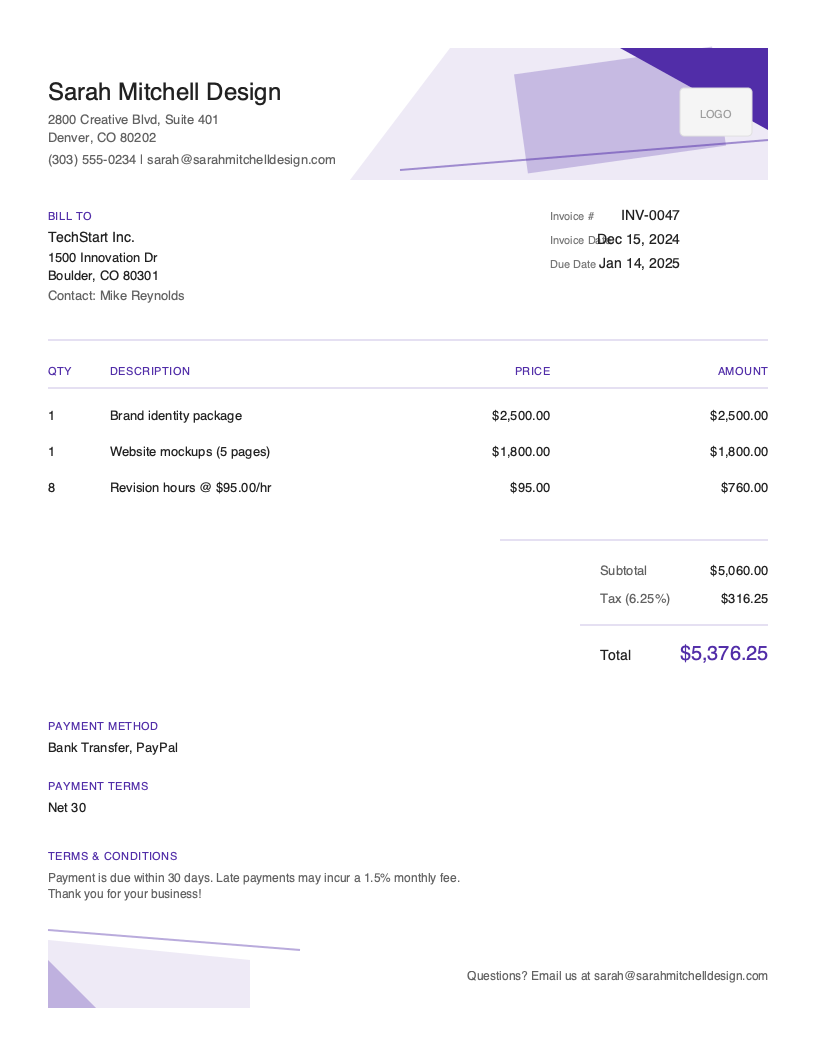Click the Sarah Mitchell Design heading

(164, 91)
